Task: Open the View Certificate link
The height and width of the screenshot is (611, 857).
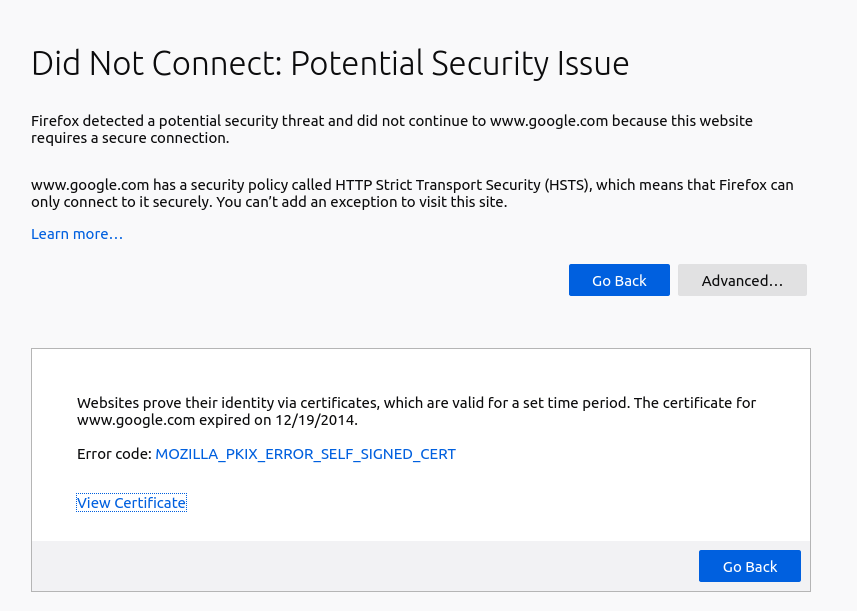Action: click(131, 503)
